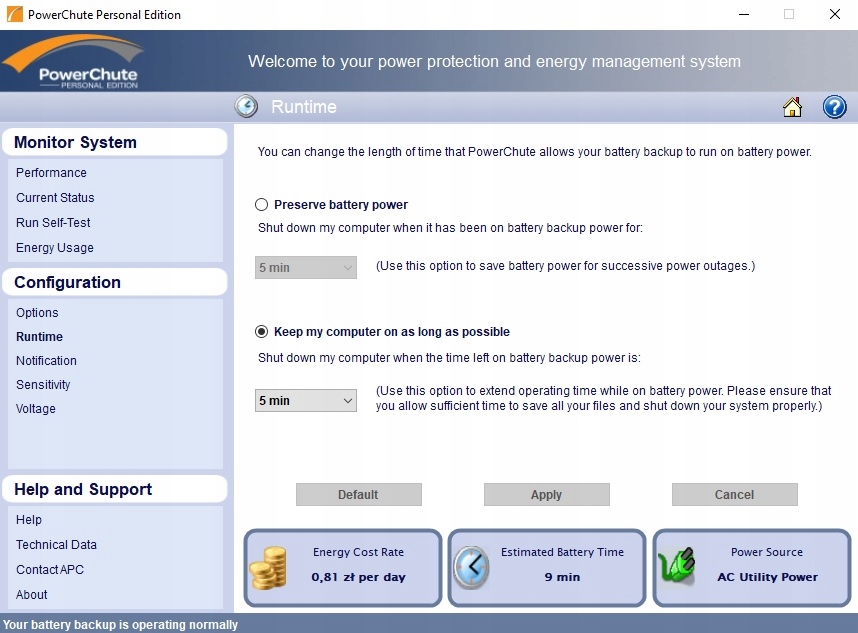858x633 pixels.
Task: Click the Power Source panel
Action: click(x=752, y=568)
